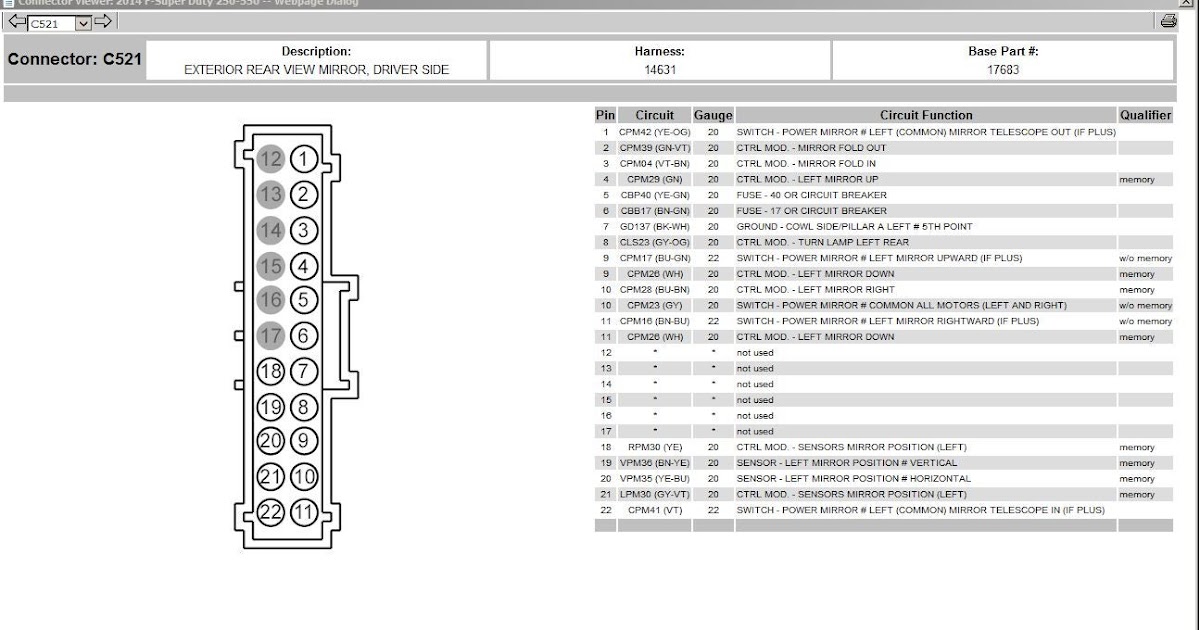Select pin 9 in the connector diagram
Image resolution: width=1200 pixels, height=630 pixels.
click(303, 441)
